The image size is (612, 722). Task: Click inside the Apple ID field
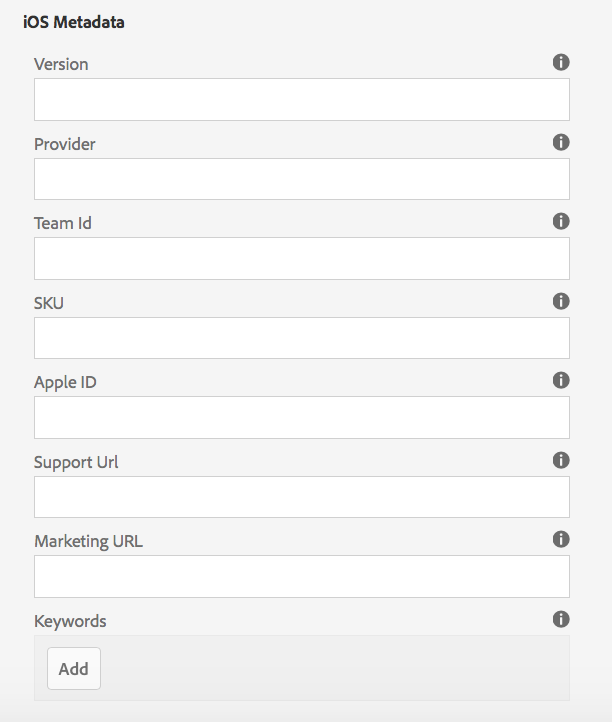click(302, 418)
